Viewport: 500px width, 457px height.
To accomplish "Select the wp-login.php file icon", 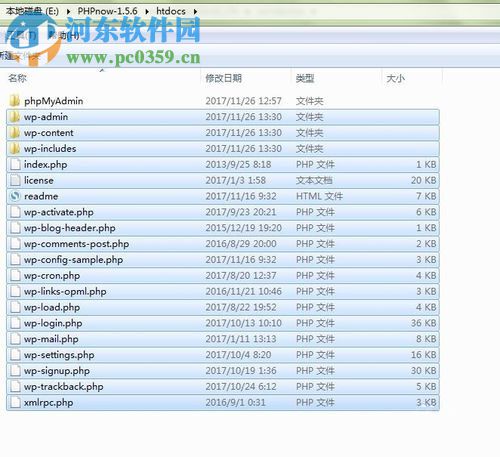I will pyautogui.click(x=15, y=323).
